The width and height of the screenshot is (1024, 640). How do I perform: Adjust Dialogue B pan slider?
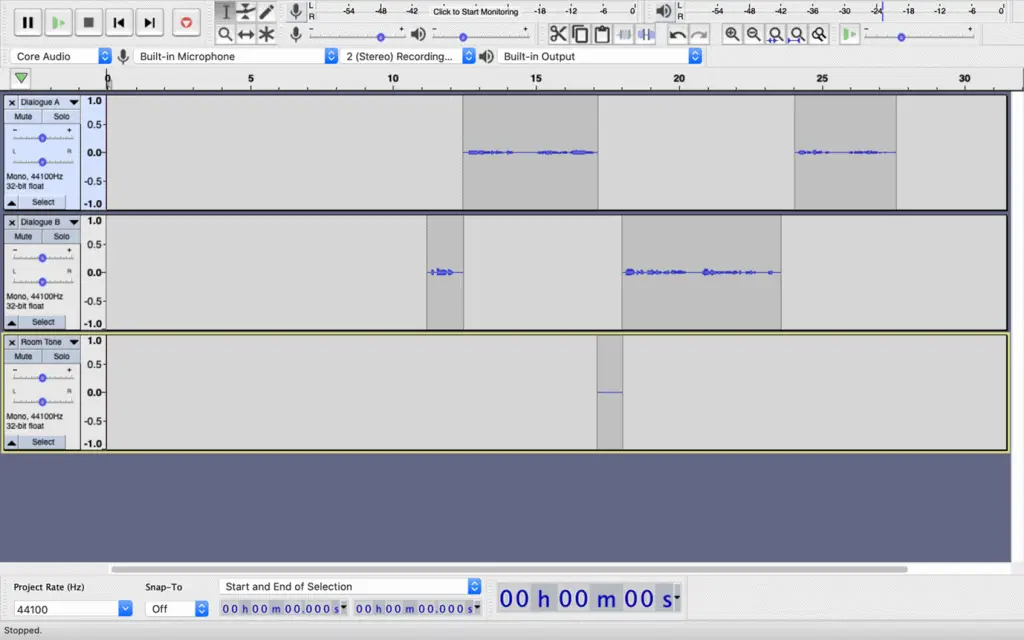pyautogui.click(x=42, y=281)
